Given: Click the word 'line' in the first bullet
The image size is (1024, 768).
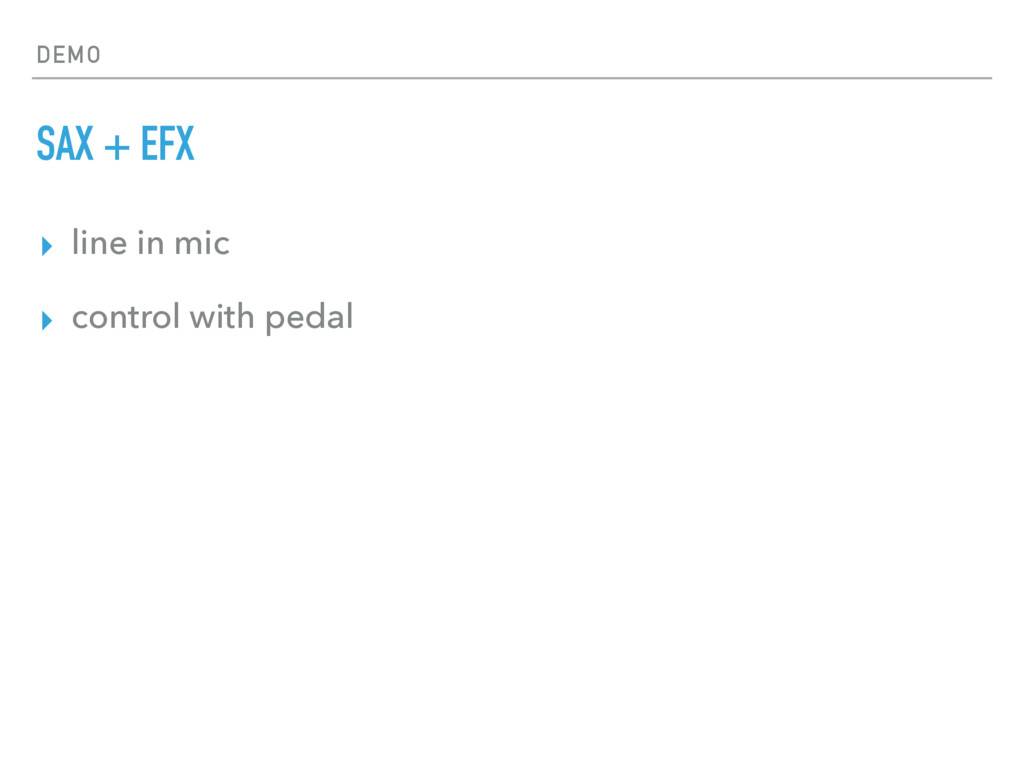Looking at the screenshot, I should [x=99, y=243].
